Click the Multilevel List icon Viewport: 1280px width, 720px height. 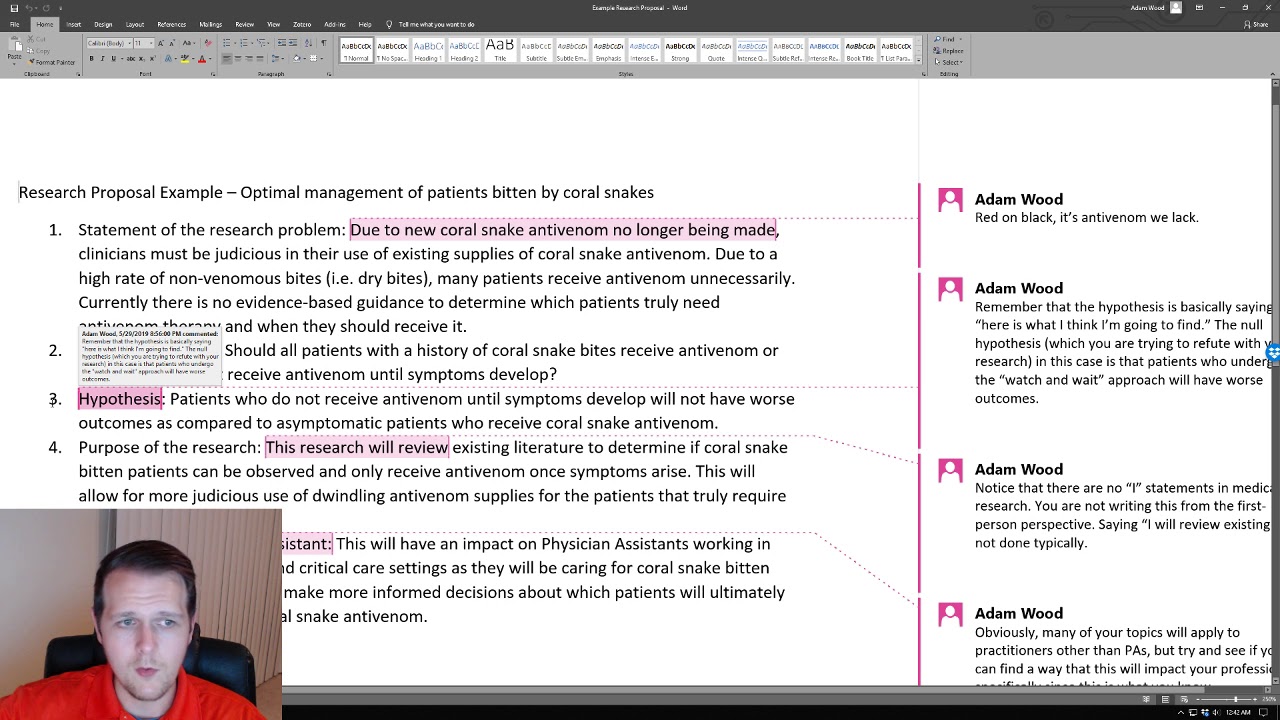(262, 43)
